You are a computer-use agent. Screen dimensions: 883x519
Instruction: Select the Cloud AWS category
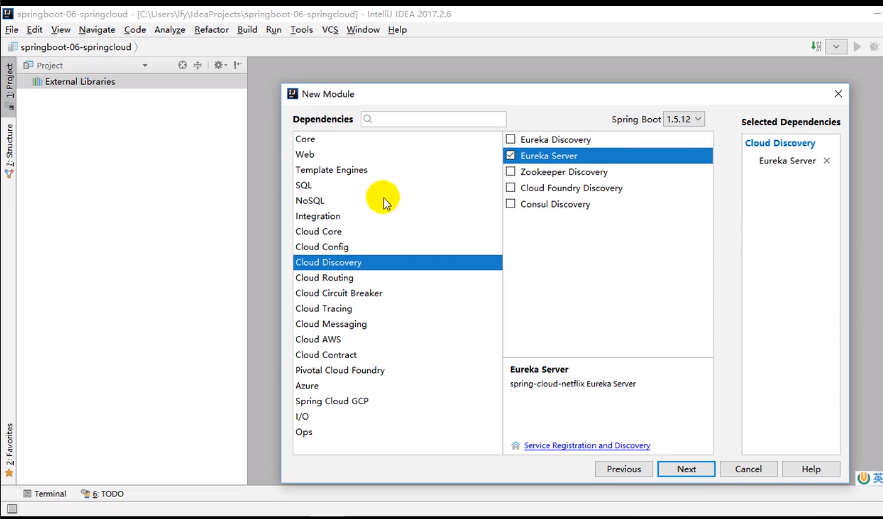[x=398, y=339]
